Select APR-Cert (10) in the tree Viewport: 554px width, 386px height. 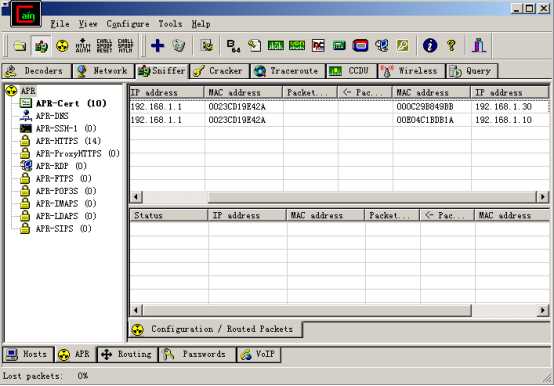click(71, 103)
